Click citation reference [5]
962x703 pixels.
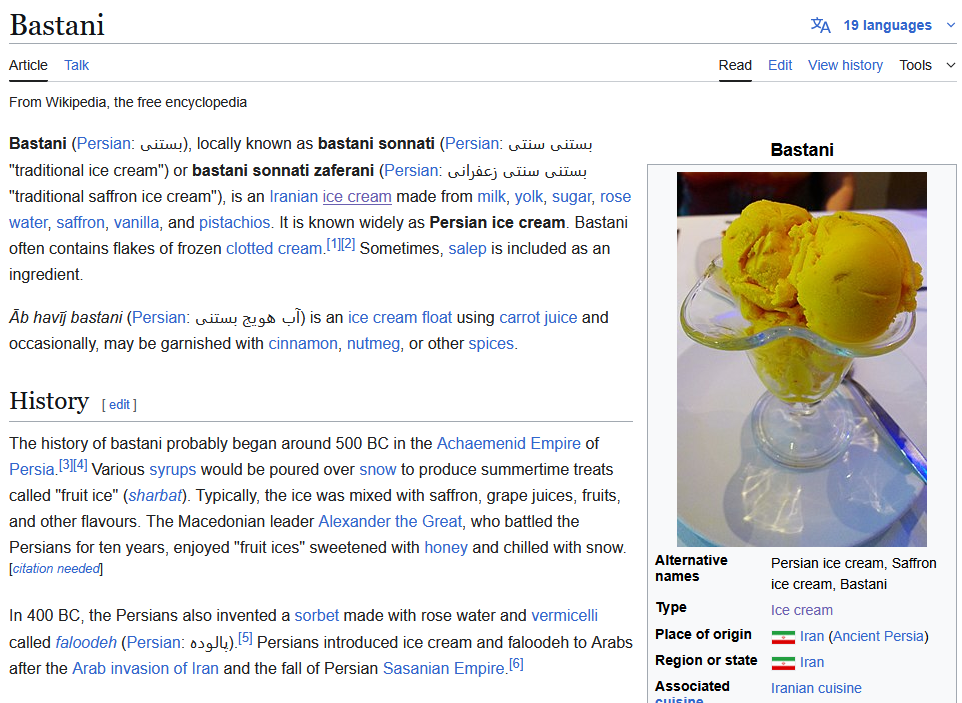click(245, 638)
